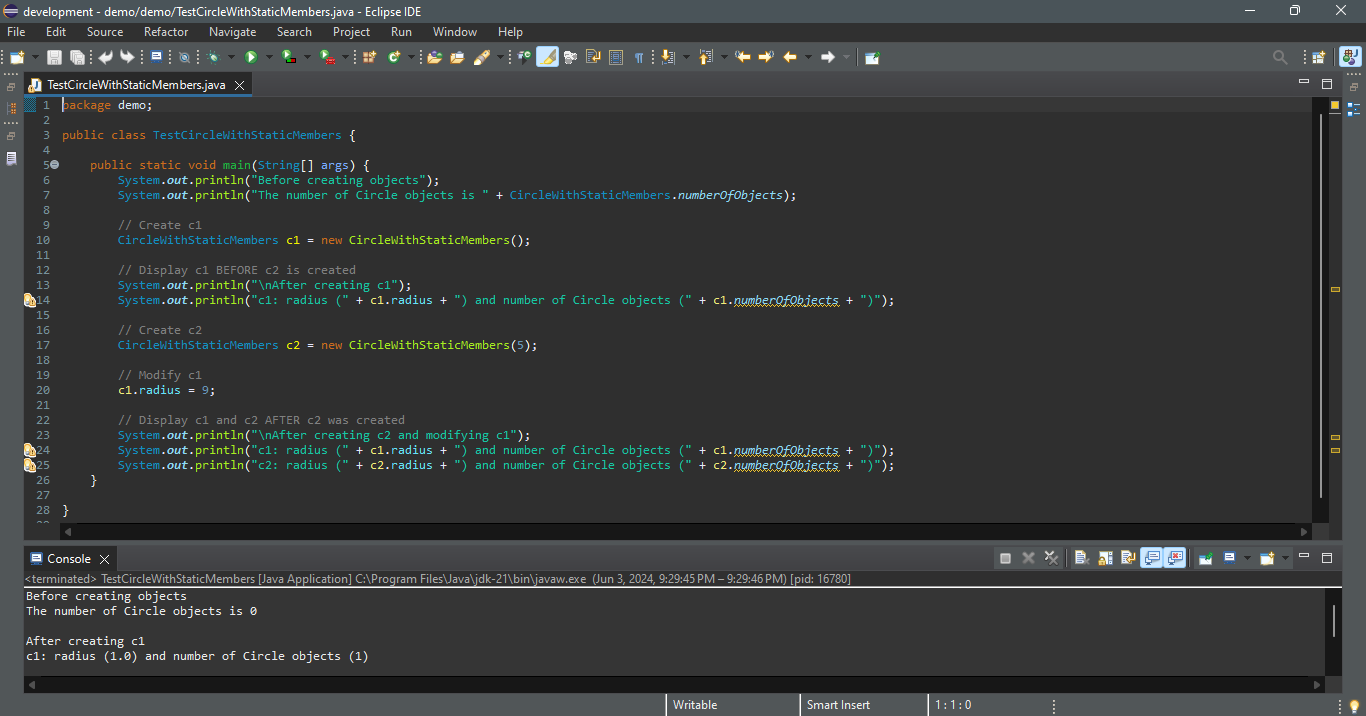Click the Save All toolbar icon
The image size is (1366, 716).
(76, 57)
